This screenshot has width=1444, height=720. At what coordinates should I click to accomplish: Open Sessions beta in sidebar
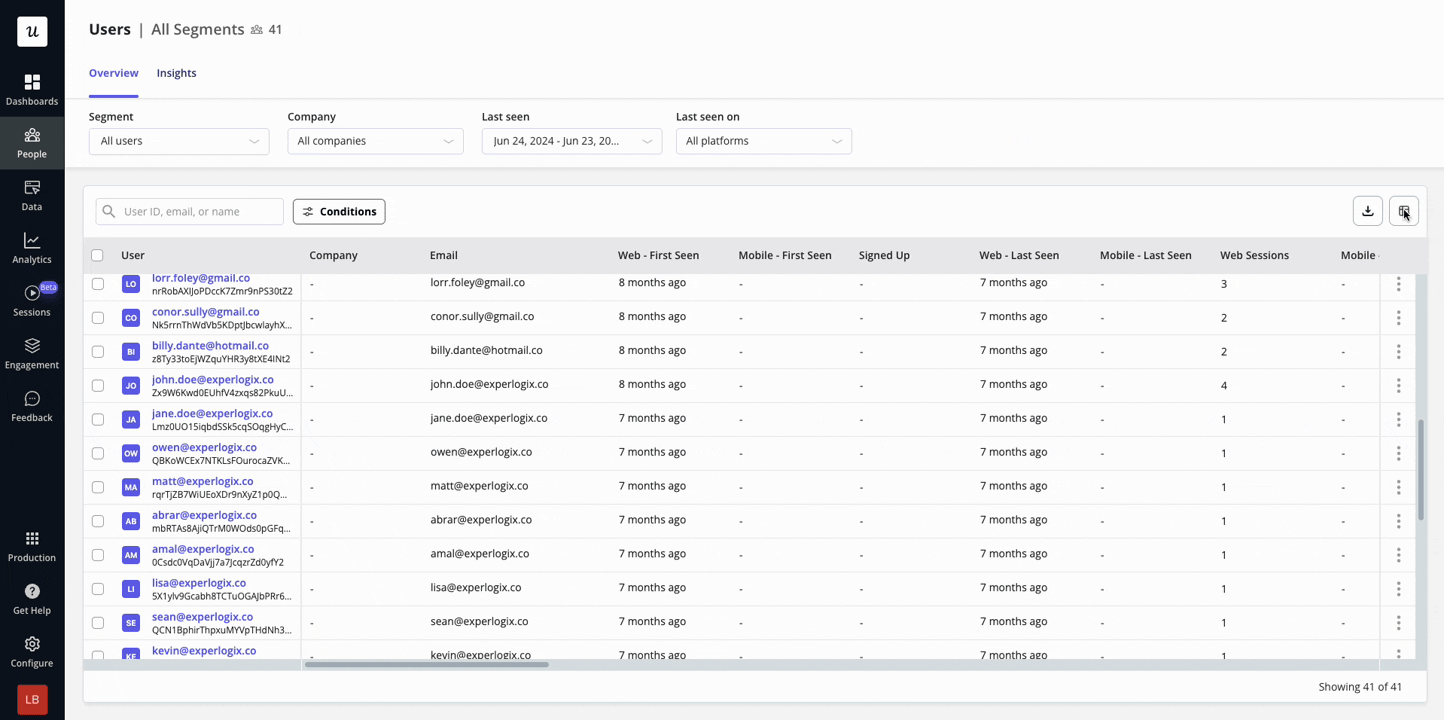click(x=32, y=300)
